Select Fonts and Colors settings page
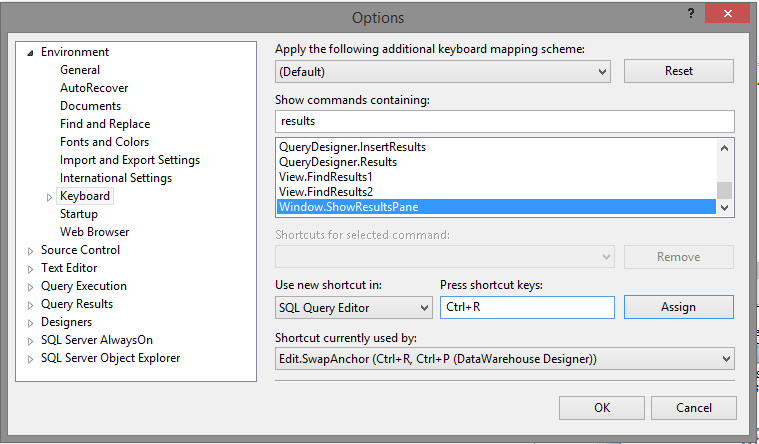 point(104,142)
